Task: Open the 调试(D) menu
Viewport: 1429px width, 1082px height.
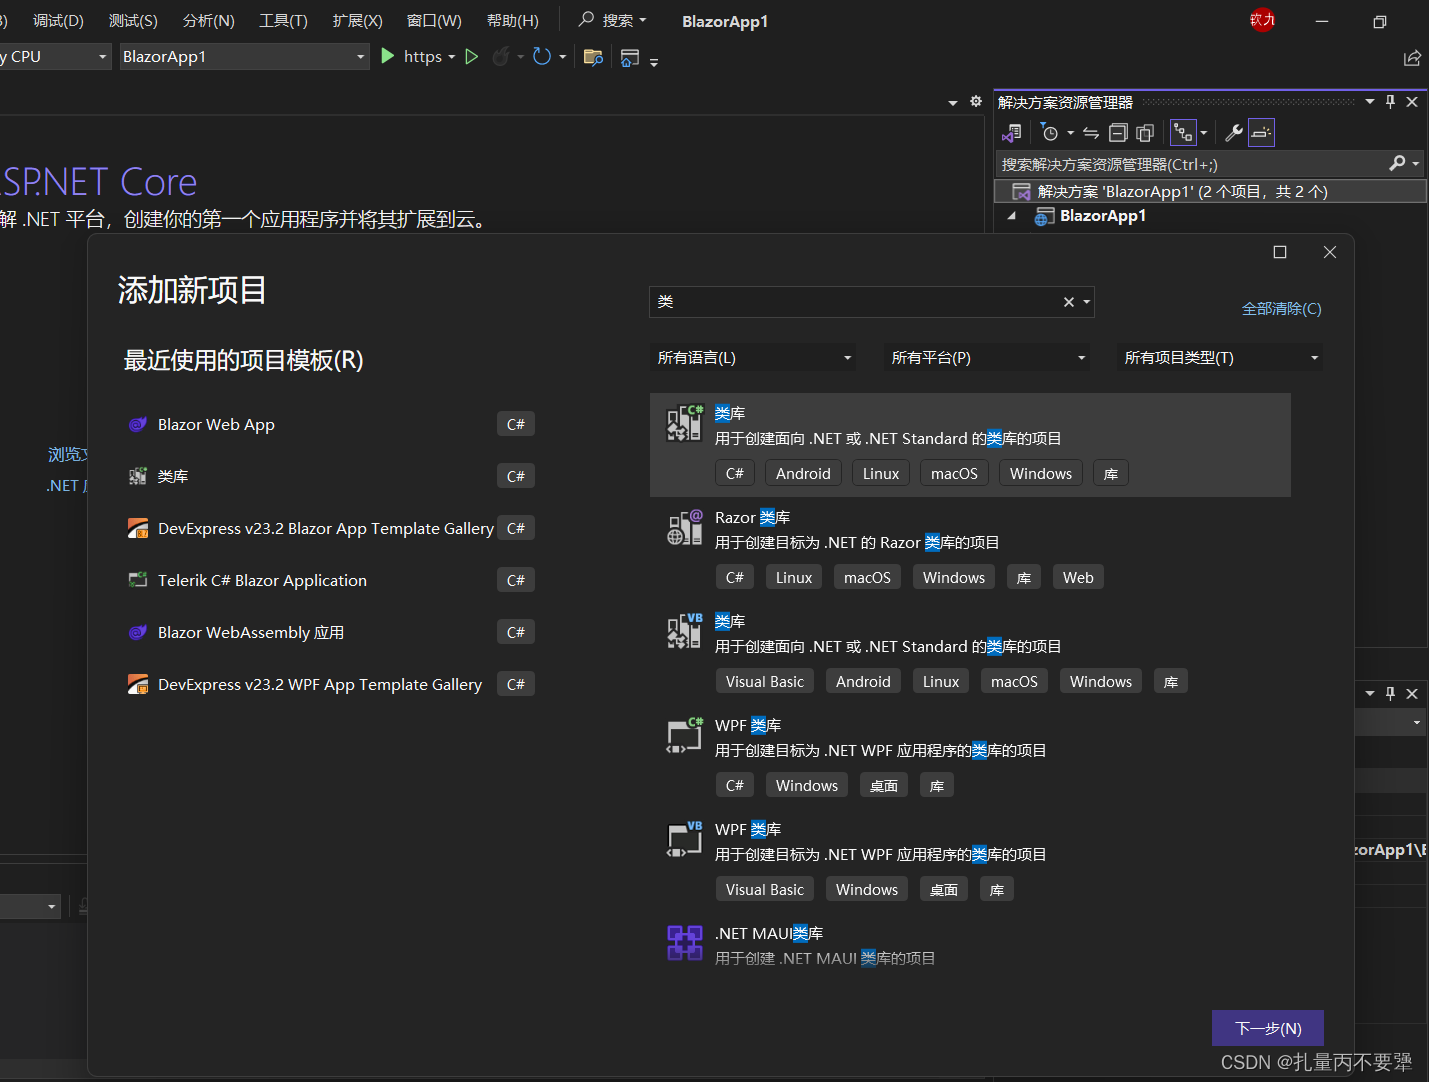Action: [58, 20]
